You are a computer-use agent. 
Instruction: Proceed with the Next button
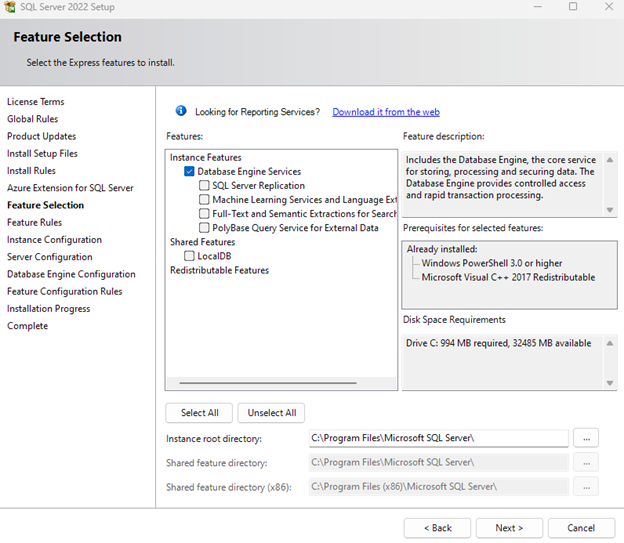click(509, 528)
